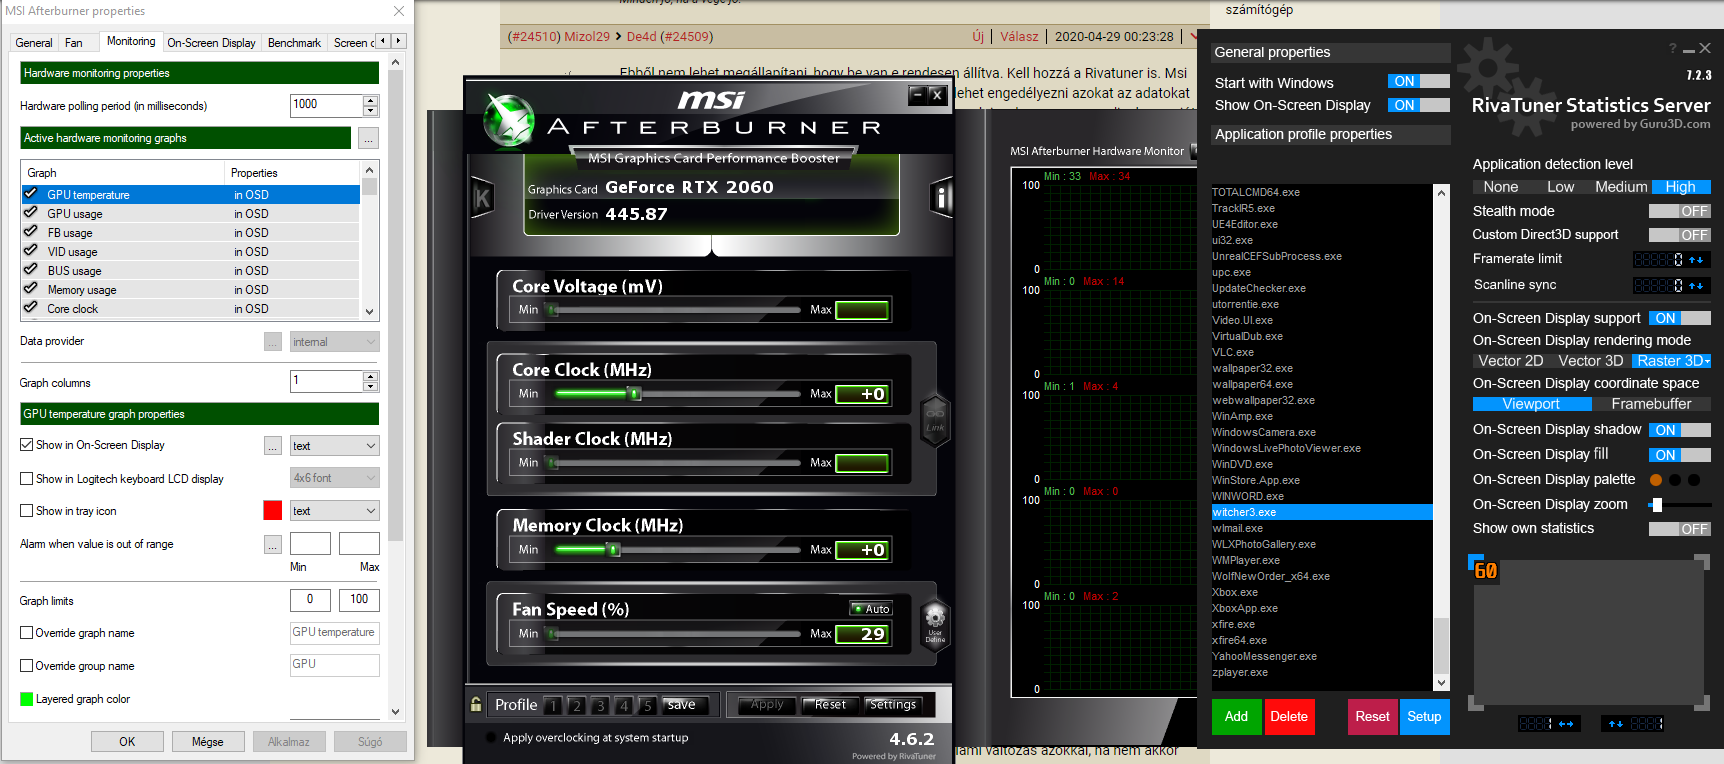
Task: Click the polling period spinner arrows
Action: point(371,105)
